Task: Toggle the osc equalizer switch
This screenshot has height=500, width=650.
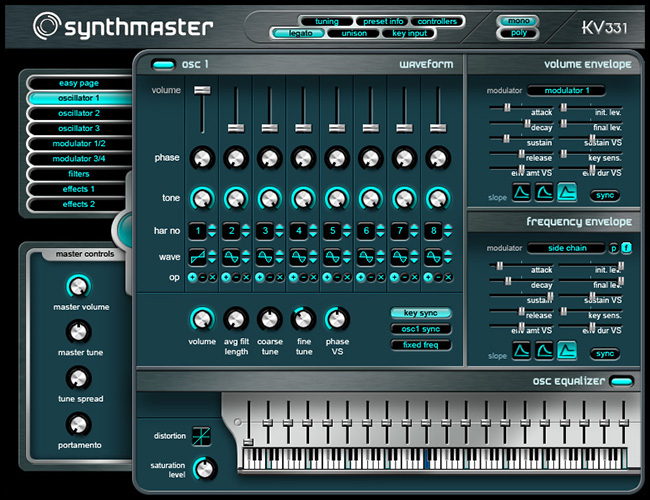Action: pos(622,381)
